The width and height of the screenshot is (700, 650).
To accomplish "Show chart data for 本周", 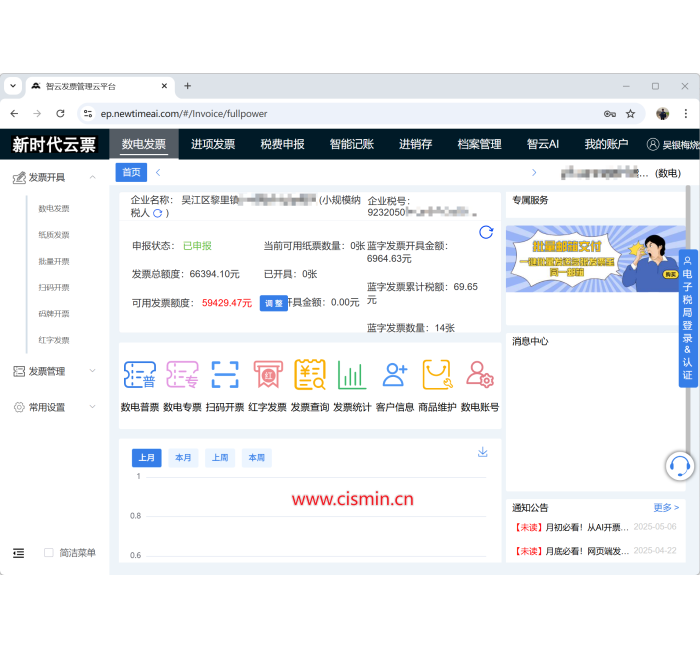I will tap(257, 458).
